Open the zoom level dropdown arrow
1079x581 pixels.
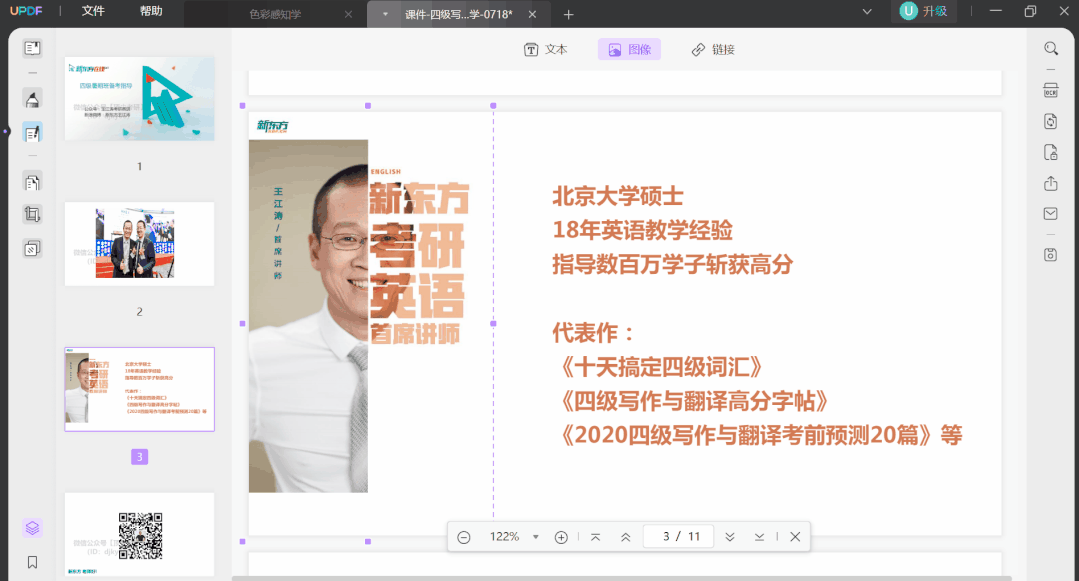[x=535, y=537]
